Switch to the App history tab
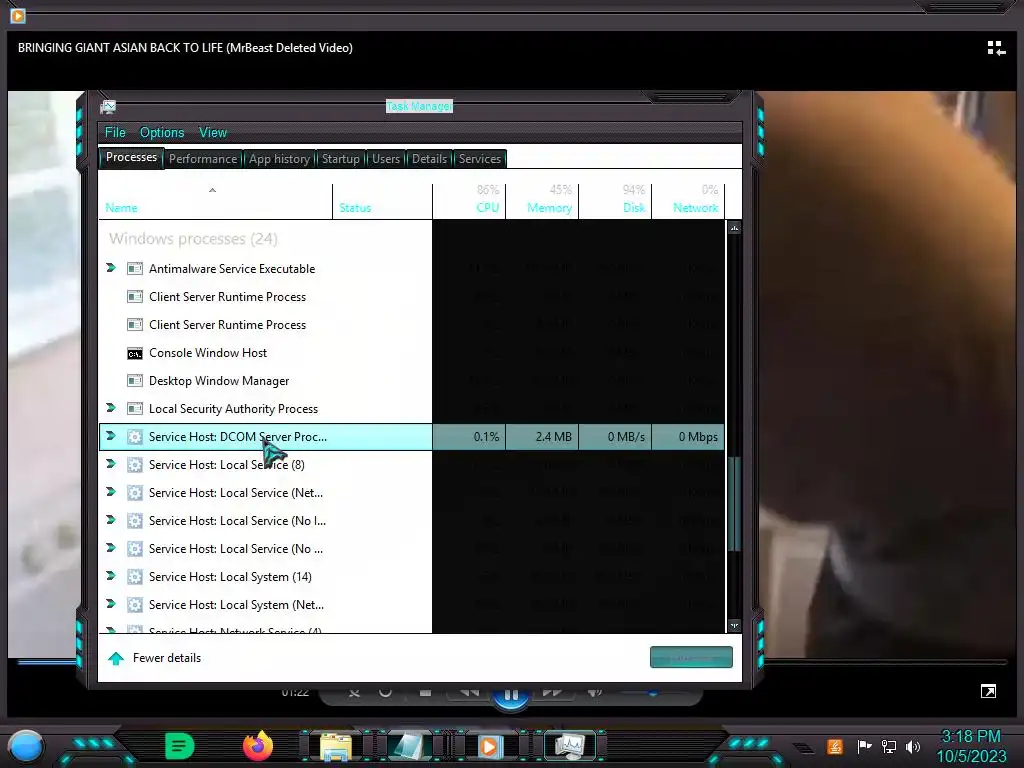The height and width of the screenshot is (768, 1024). 280,159
